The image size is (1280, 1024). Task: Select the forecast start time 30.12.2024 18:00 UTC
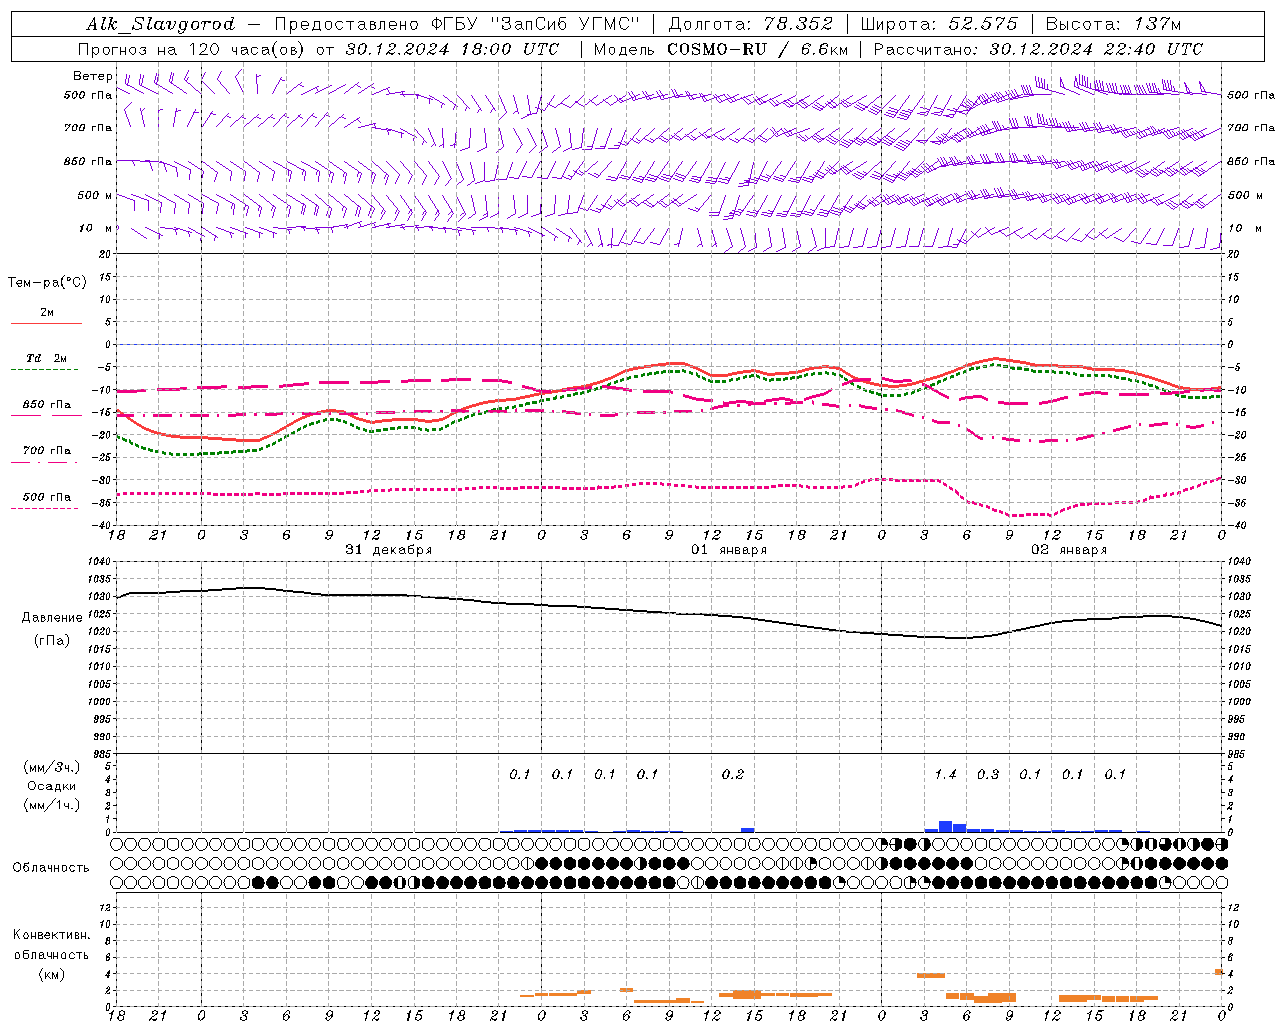452,49
